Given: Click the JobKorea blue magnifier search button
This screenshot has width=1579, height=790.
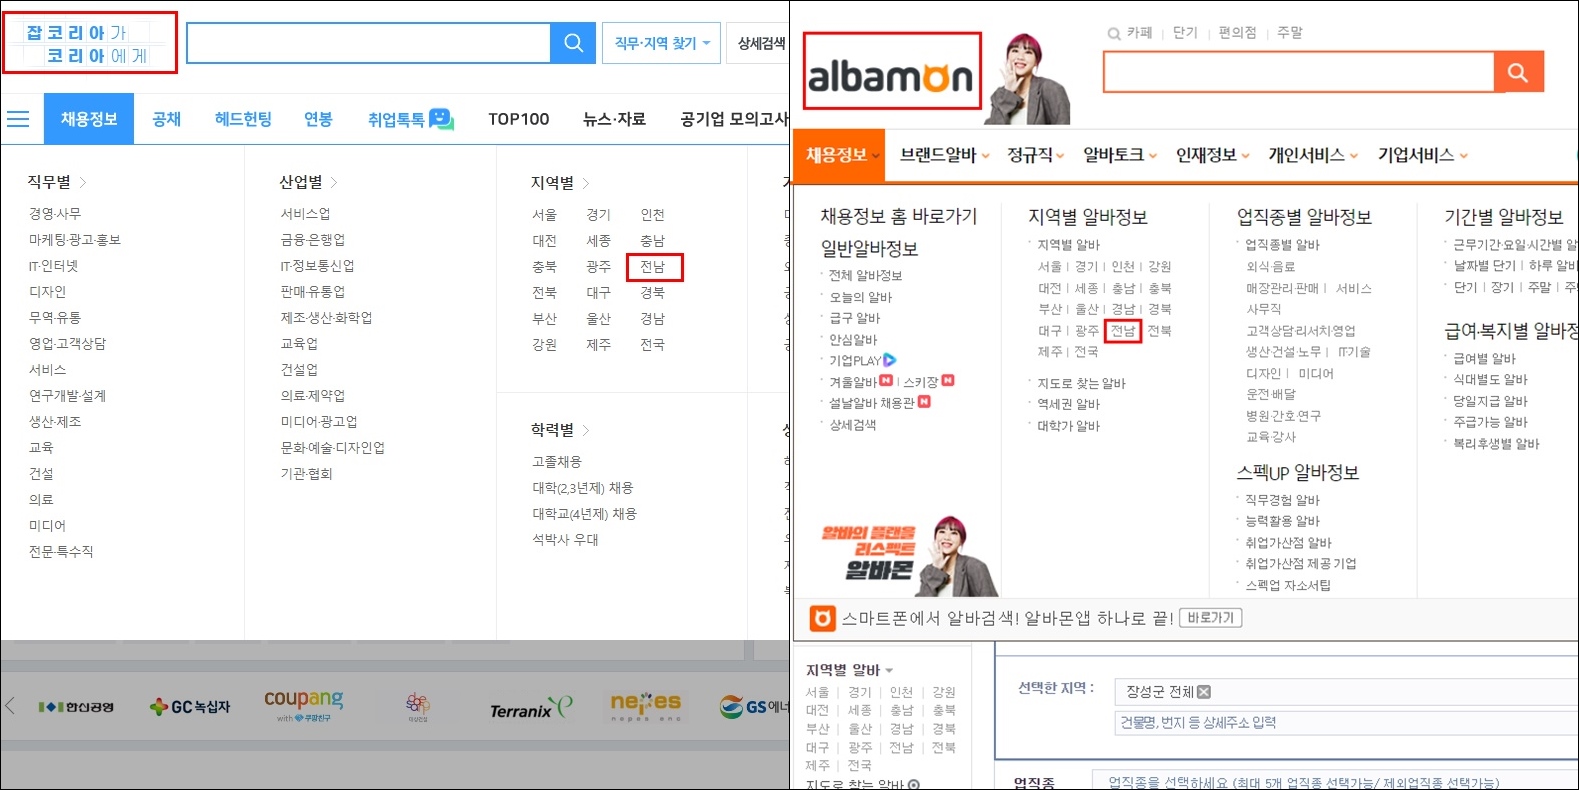Looking at the screenshot, I should [x=573, y=43].
